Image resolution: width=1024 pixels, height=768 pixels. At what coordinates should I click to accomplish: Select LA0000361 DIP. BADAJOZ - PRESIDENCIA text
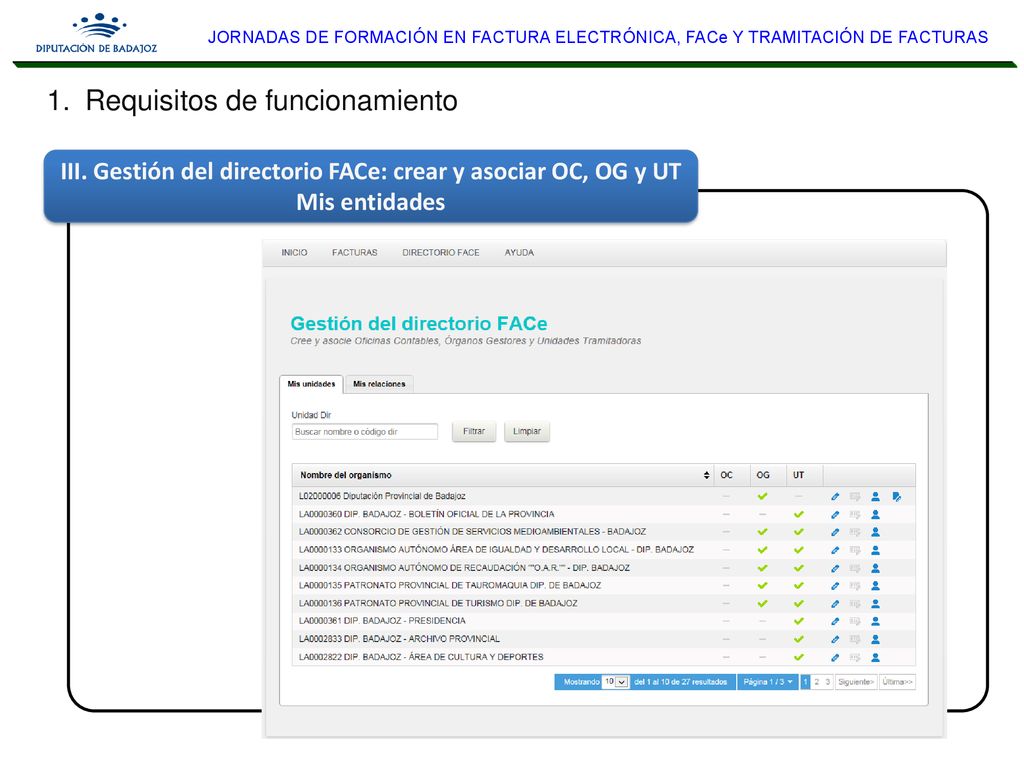382,621
